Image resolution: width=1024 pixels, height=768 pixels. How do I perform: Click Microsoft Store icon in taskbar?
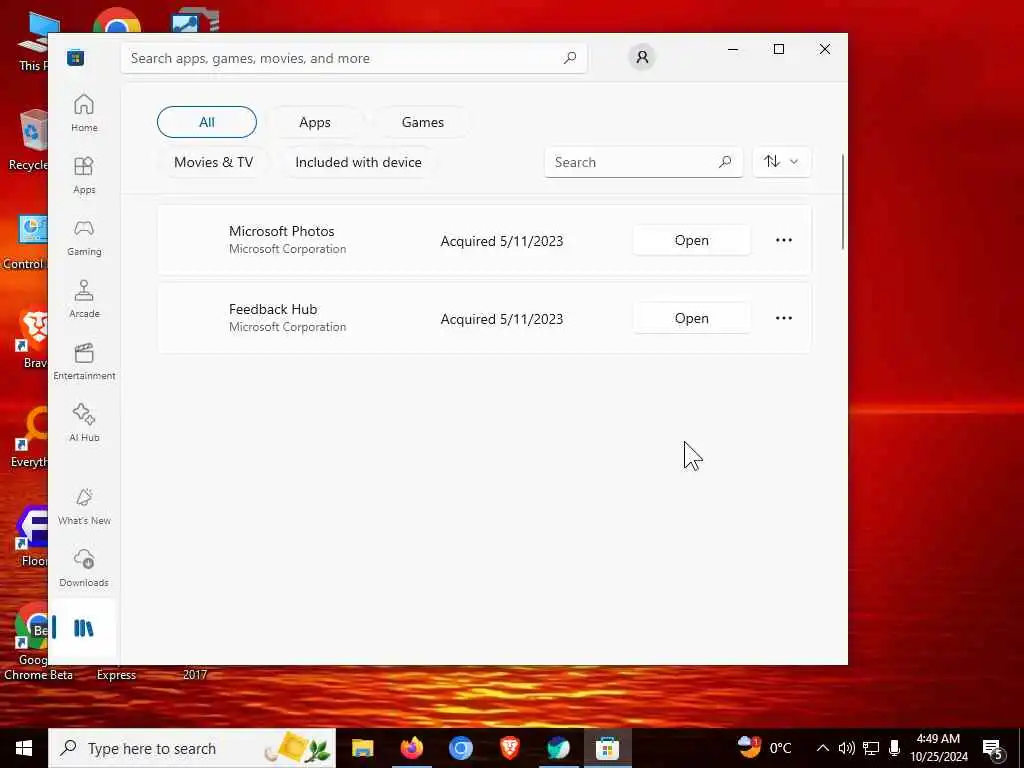click(x=607, y=748)
